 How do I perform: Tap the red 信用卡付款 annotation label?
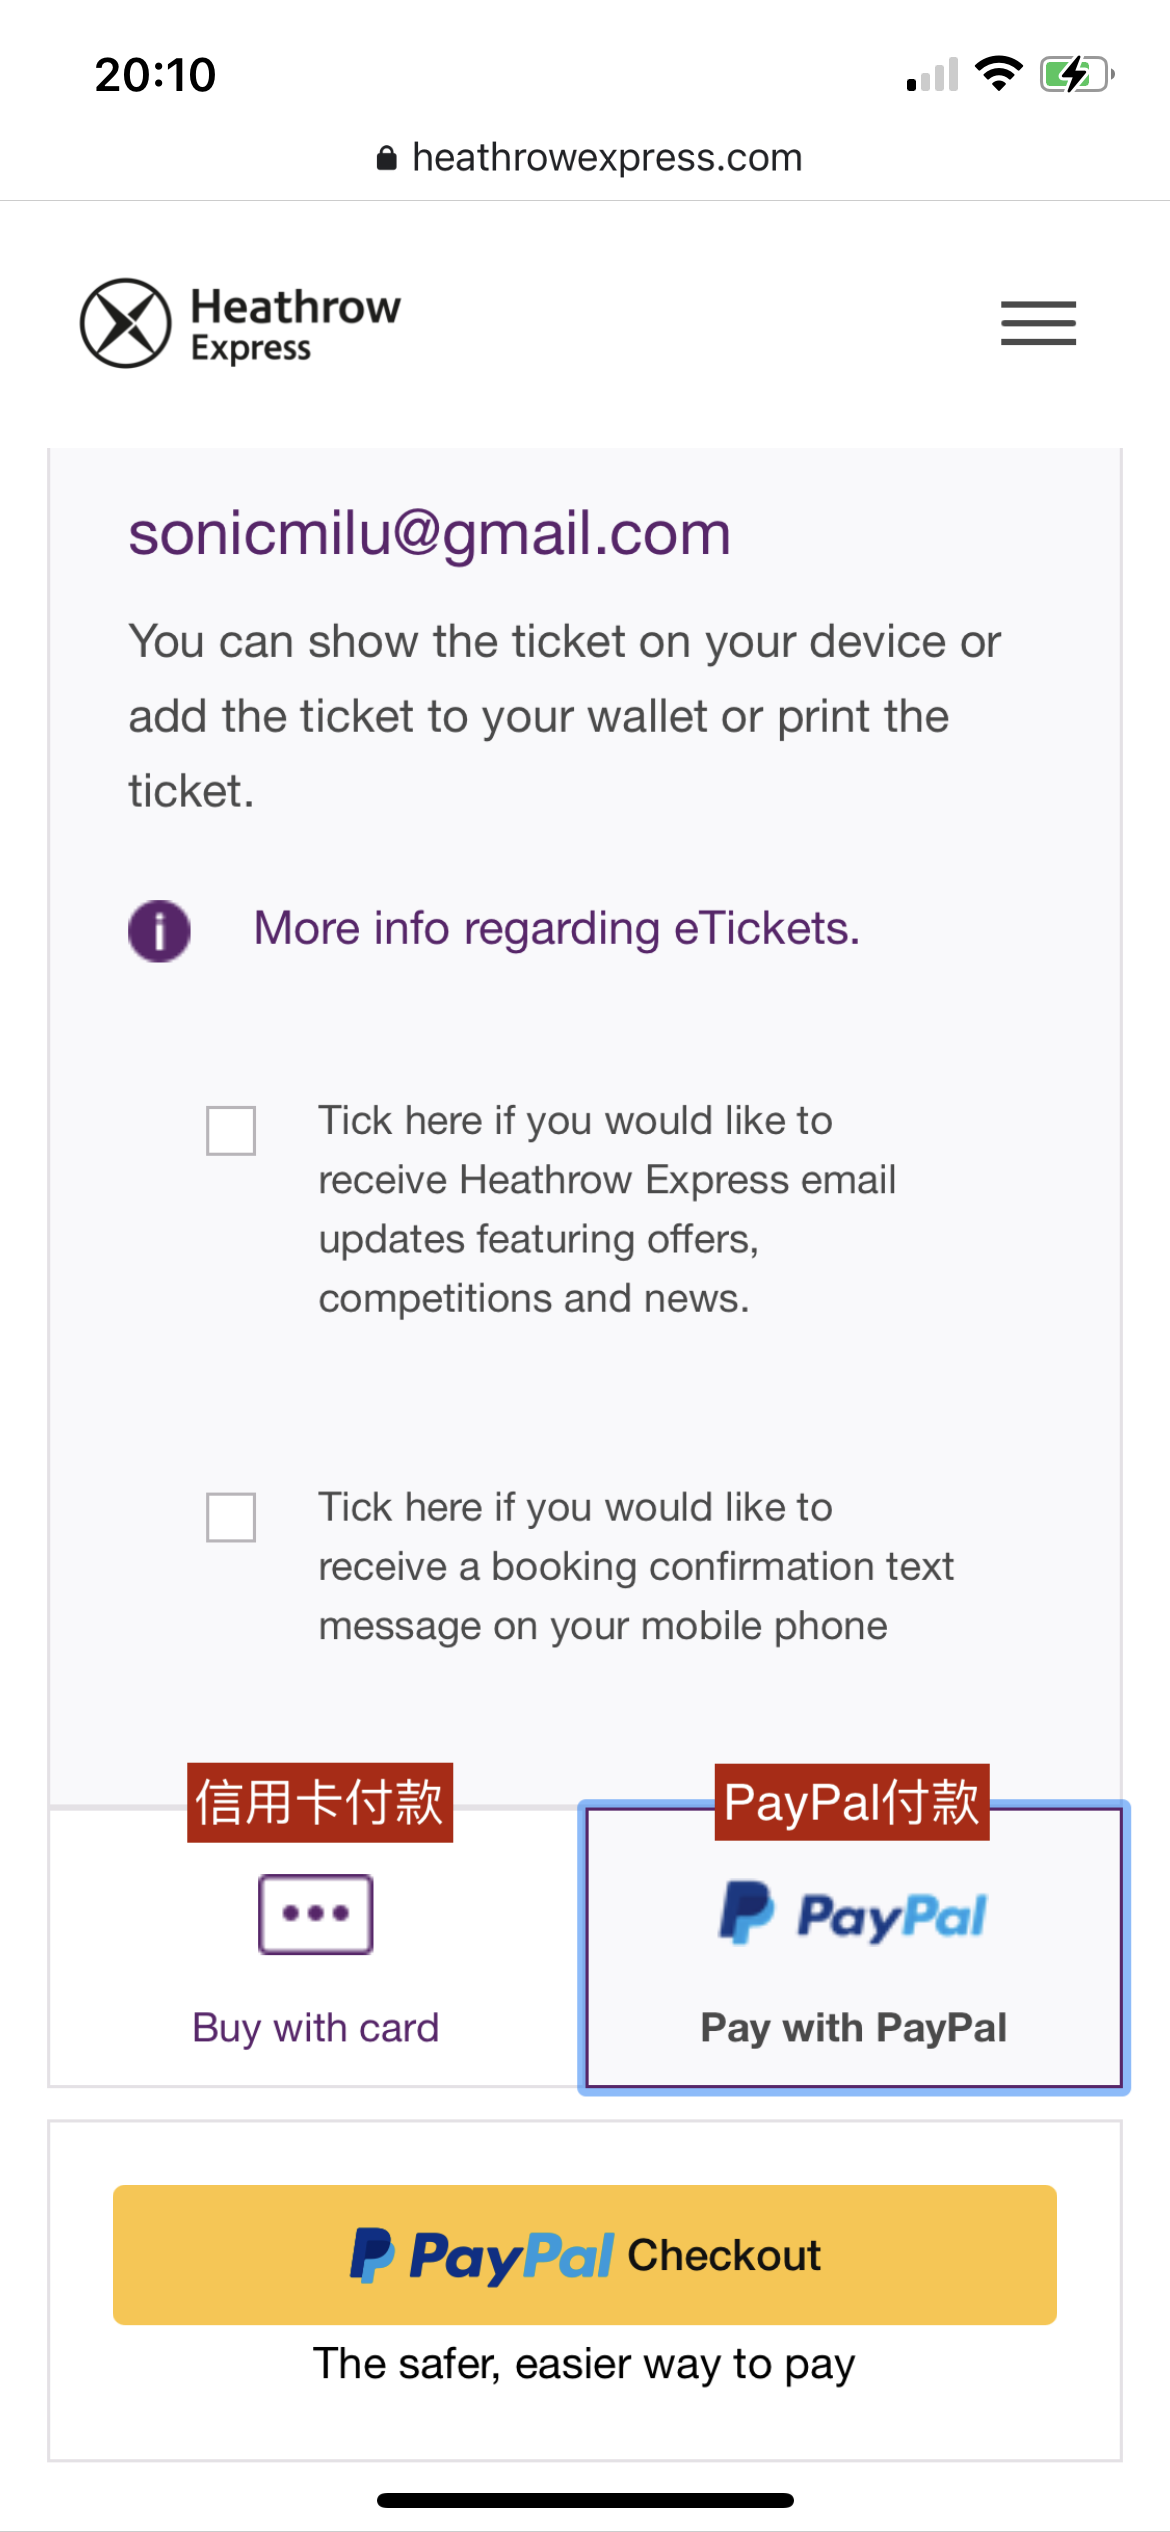coord(320,1802)
